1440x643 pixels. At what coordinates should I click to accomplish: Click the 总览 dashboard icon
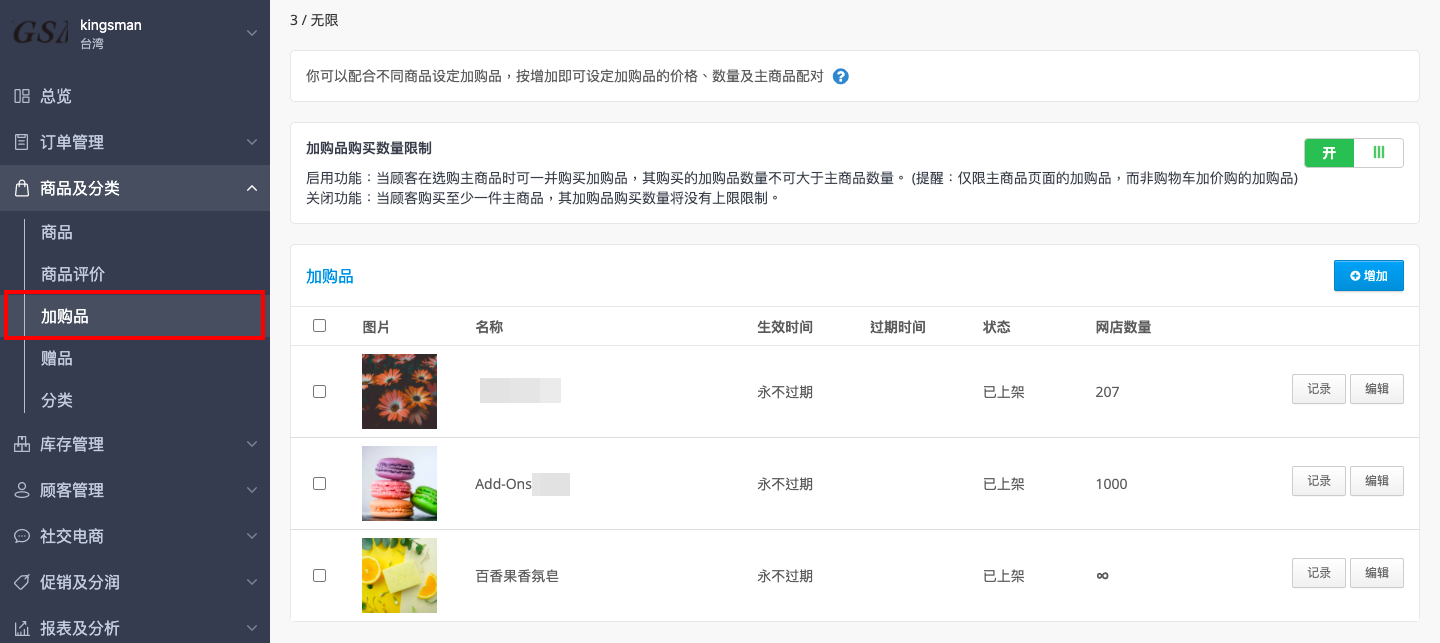point(22,96)
